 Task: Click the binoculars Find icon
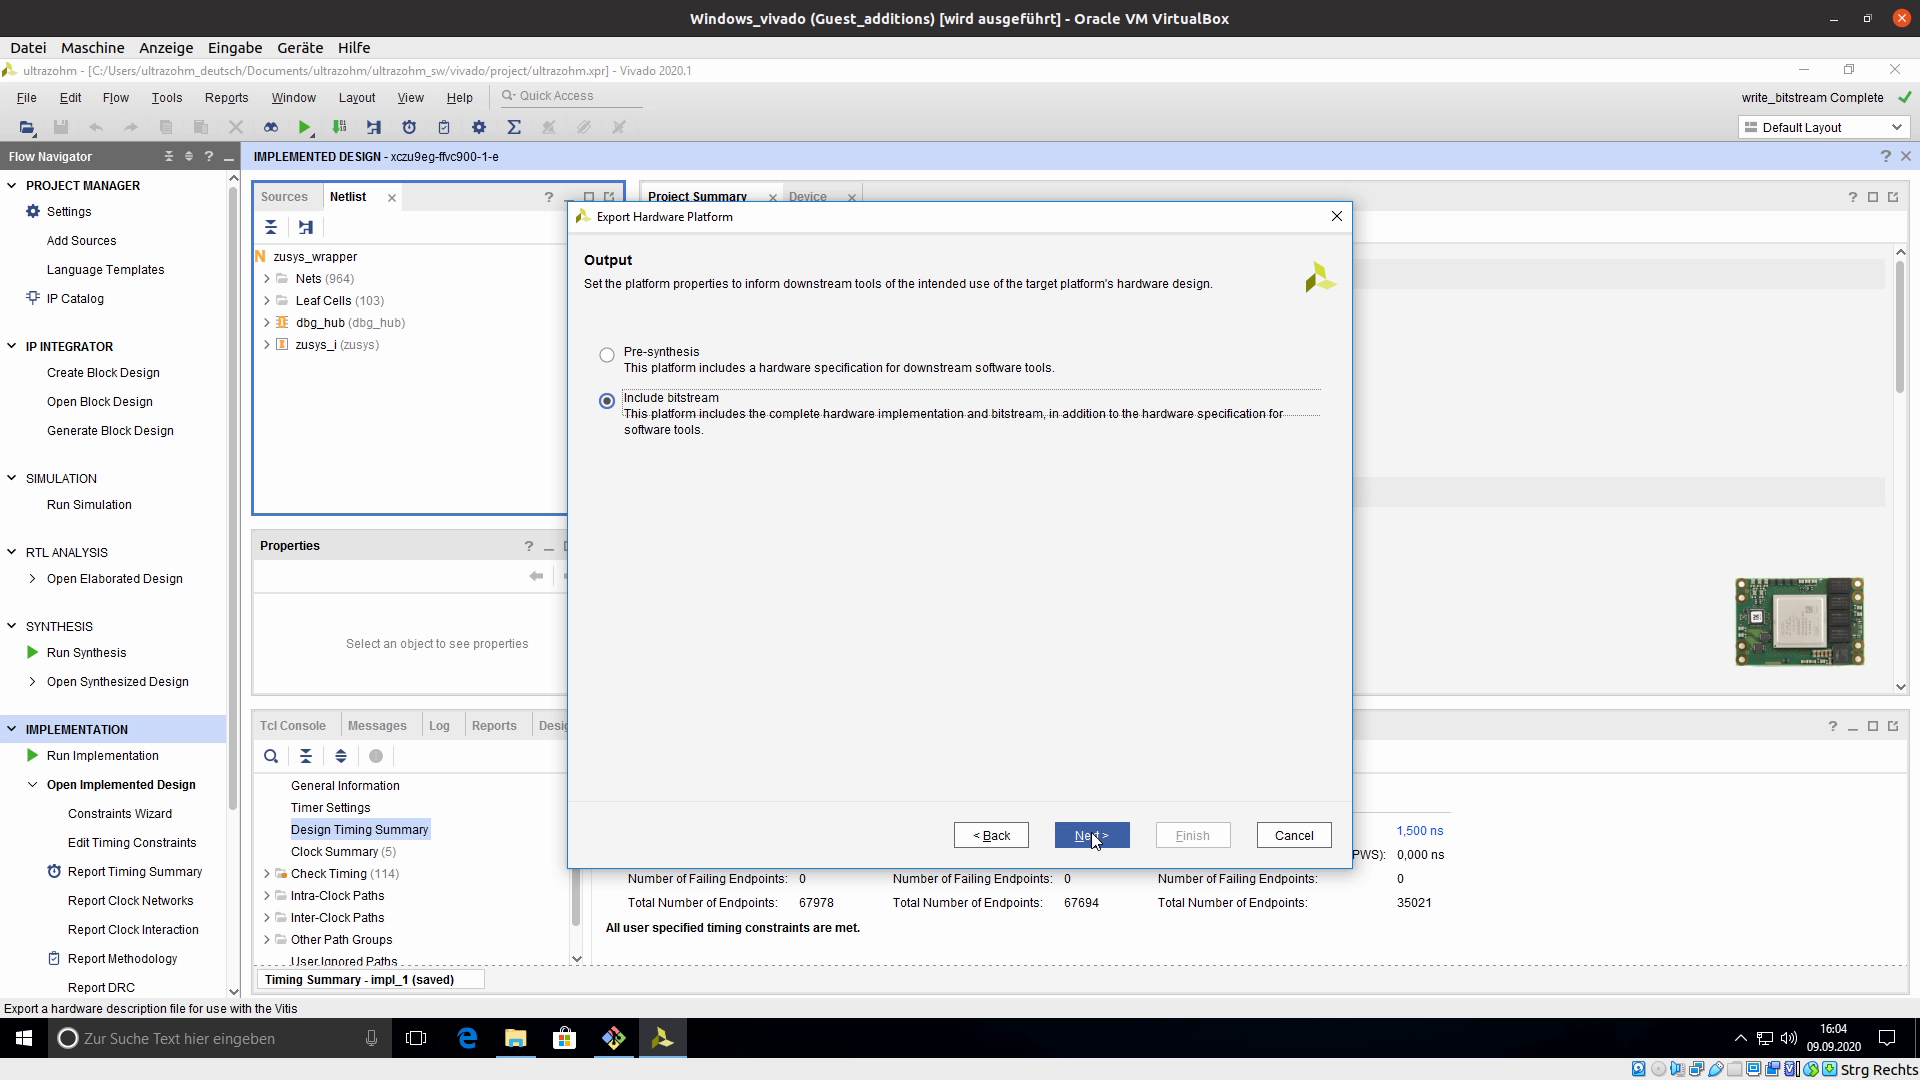270,127
